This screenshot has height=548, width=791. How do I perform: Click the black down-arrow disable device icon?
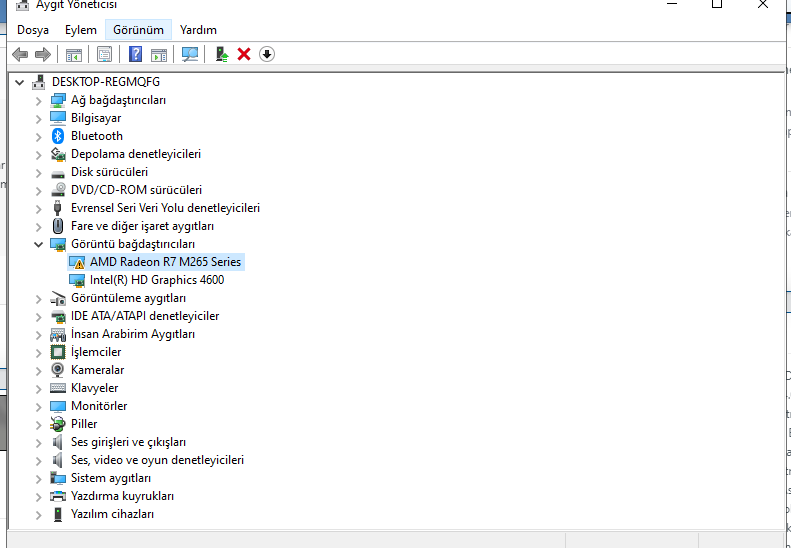click(267, 54)
